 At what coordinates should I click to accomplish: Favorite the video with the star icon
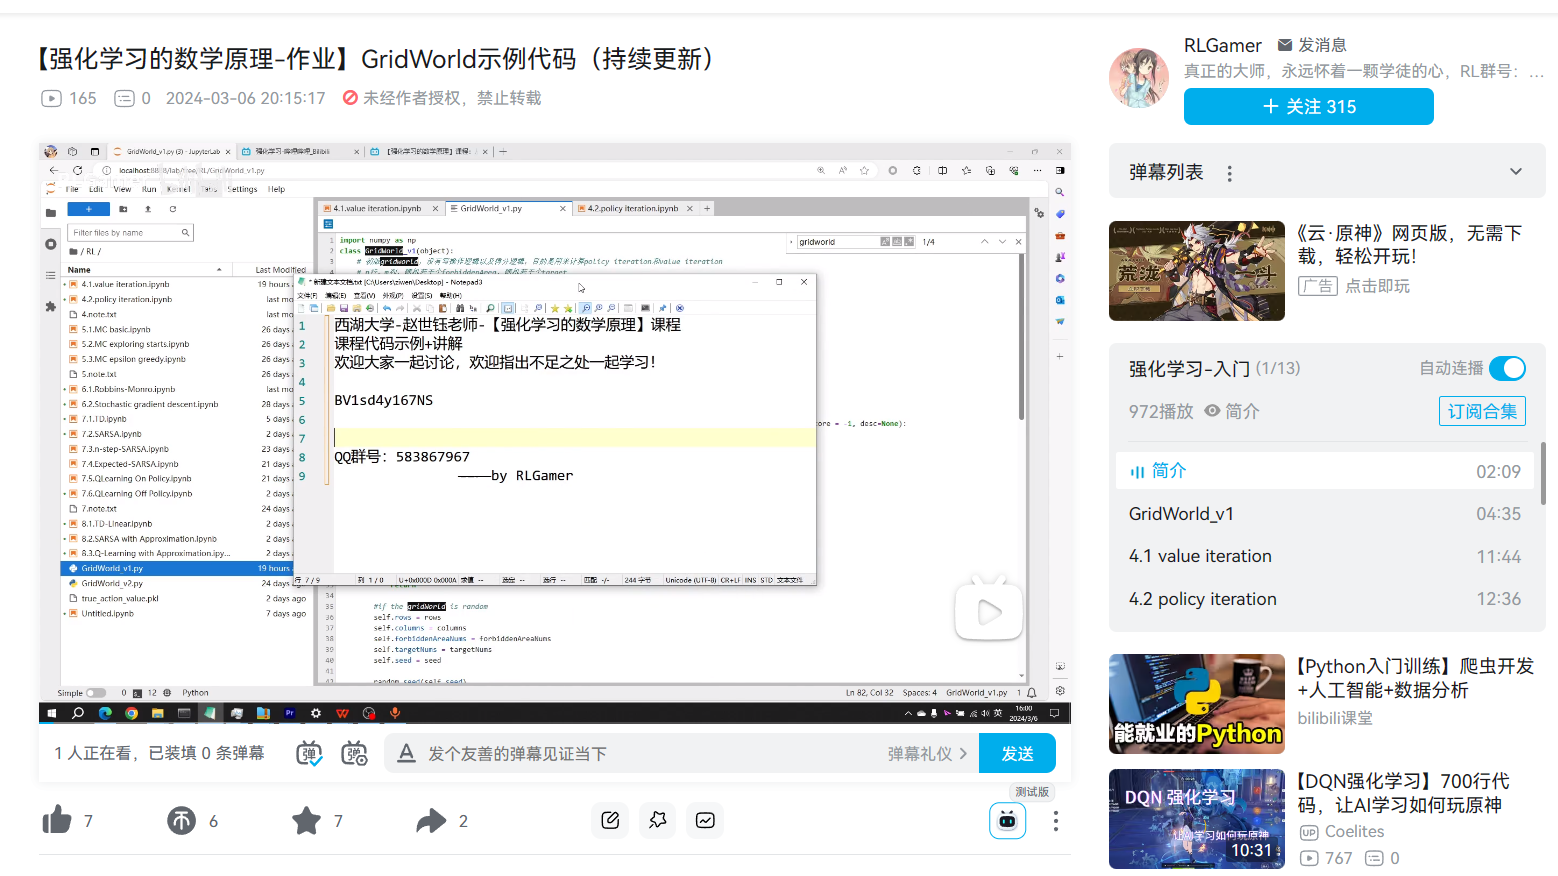tap(306, 821)
